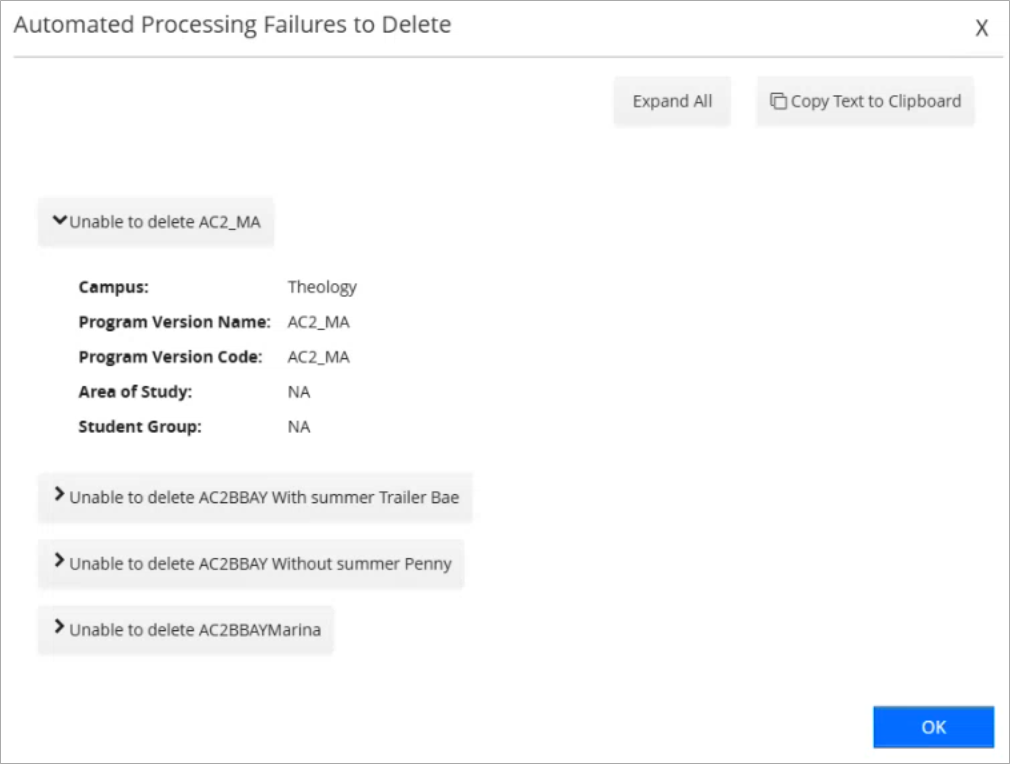Confirm the dialog with OK
The image size is (1010, 764).
pos(932,727)
